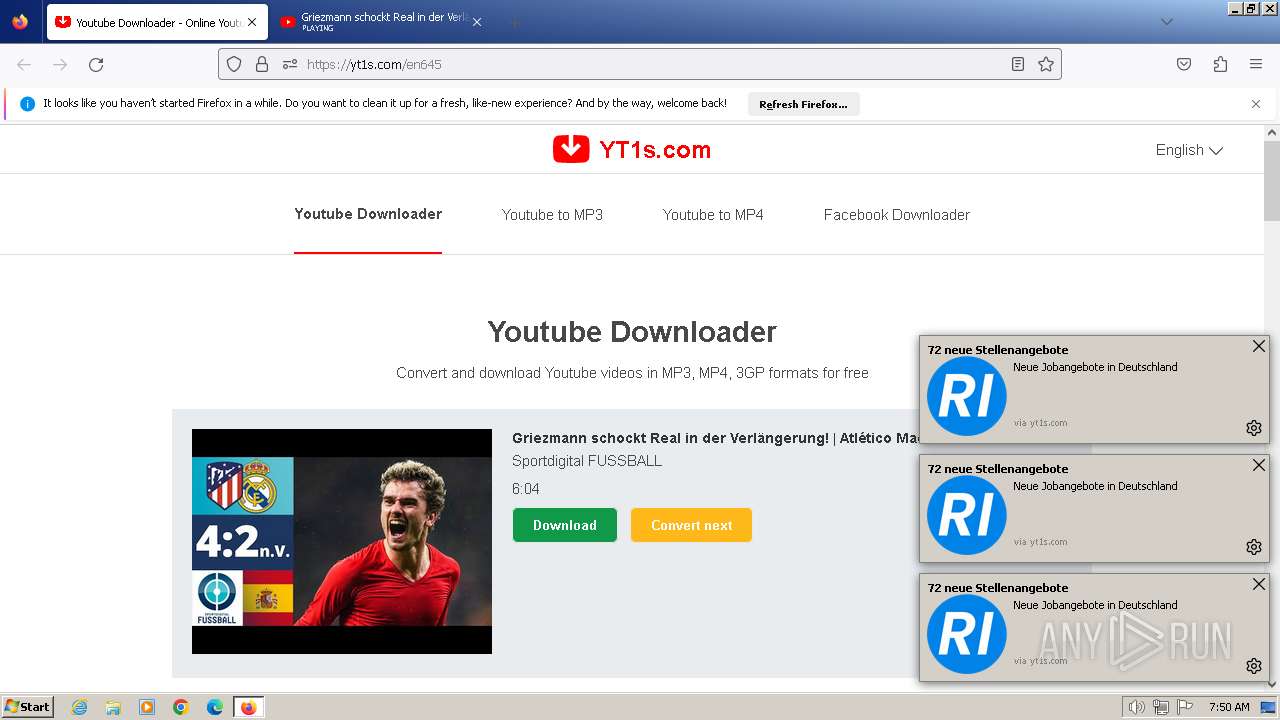This screenshot has width=1280, height=720.
Task: Click the green Download button
Action: tap(565, 525)
